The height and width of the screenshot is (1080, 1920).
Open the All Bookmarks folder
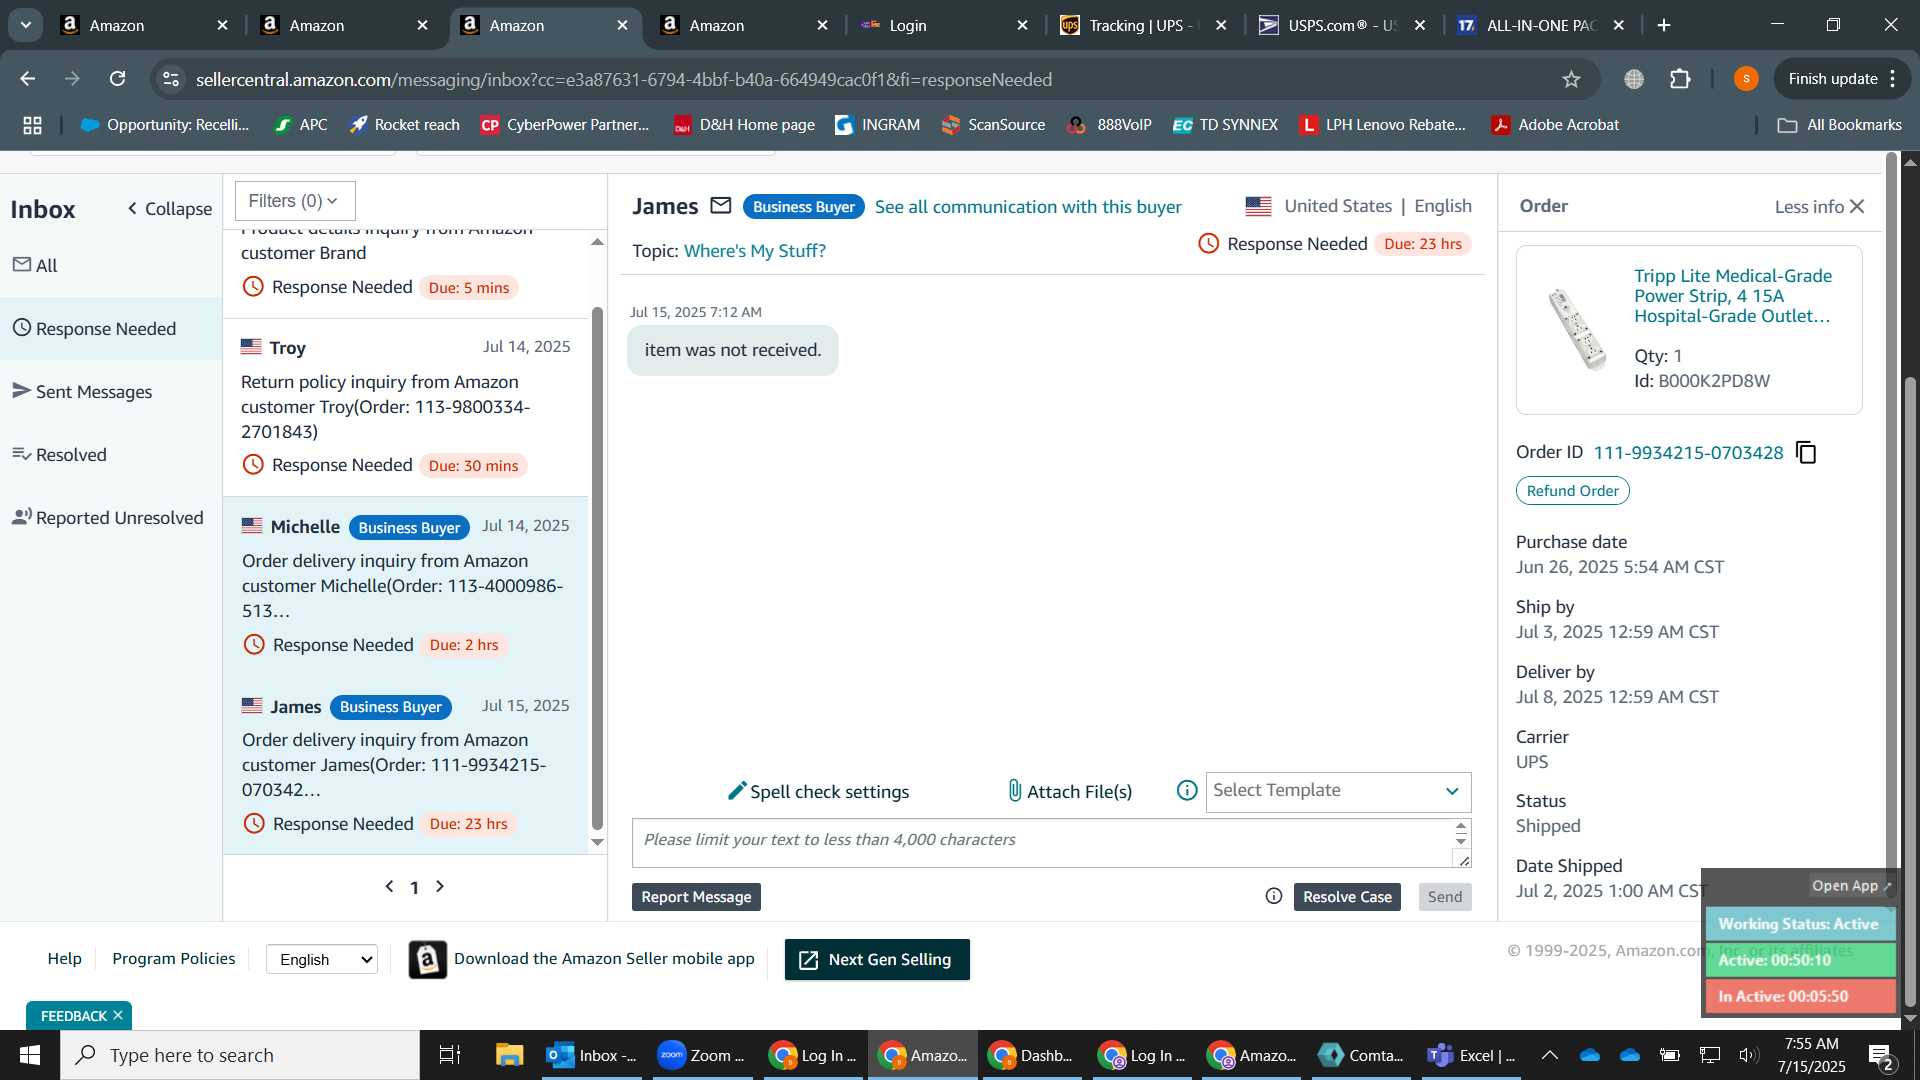(x=1839, y=125)
